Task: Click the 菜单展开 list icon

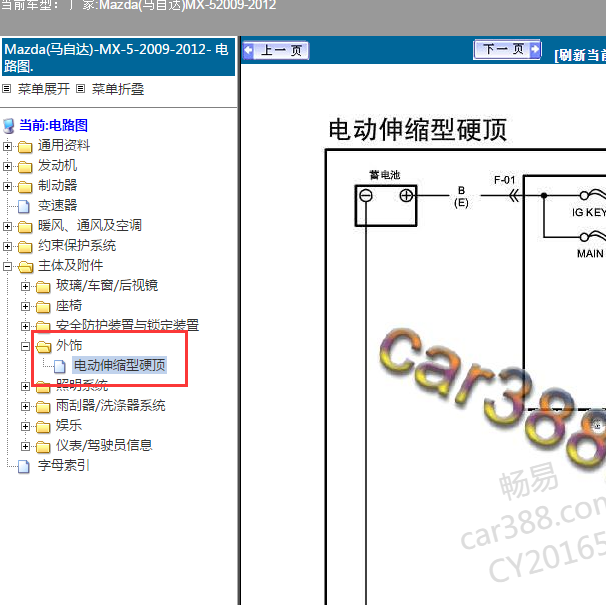Action: [6, 89]
